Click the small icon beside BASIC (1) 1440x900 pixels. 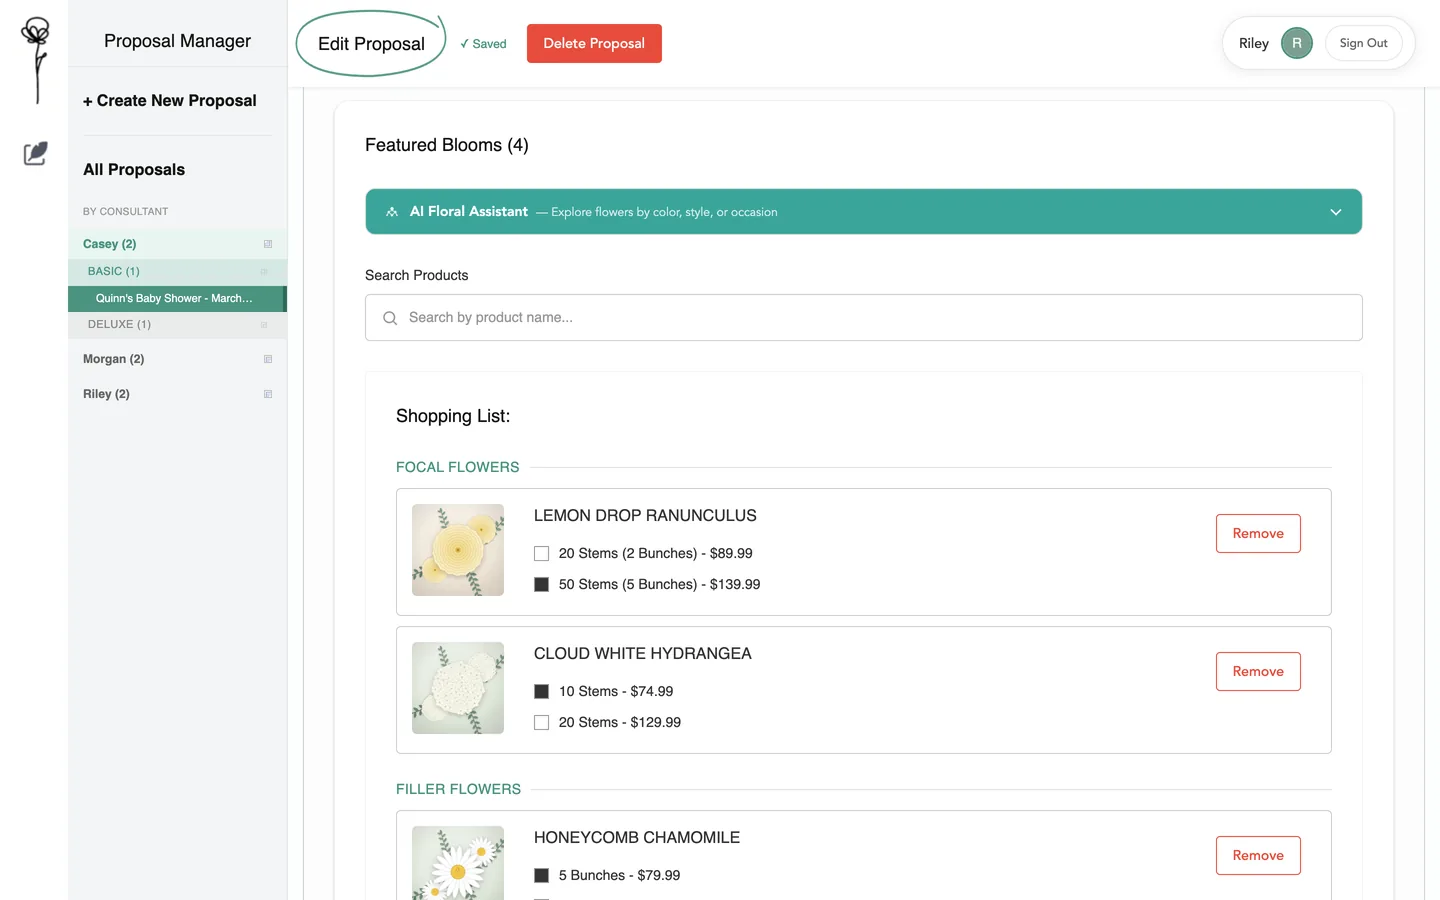pos(264,271)
